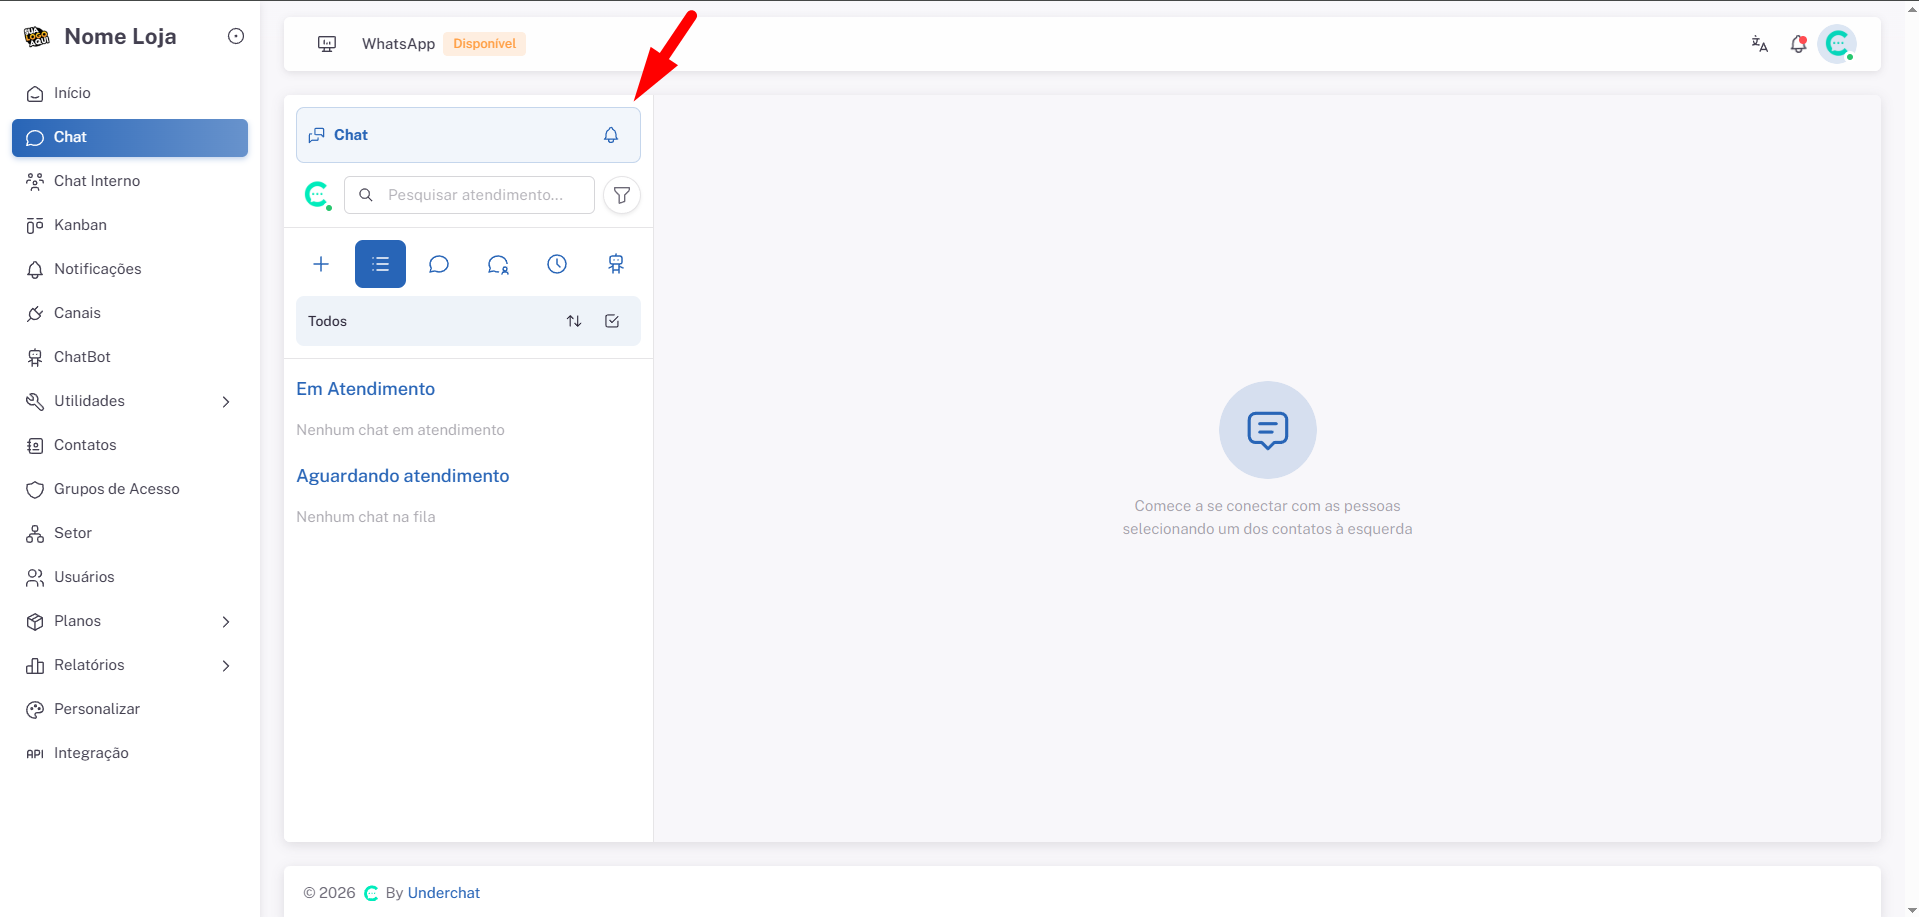Click the Grupos de Acesso shield icon
The width and height of the screenshot is (1919, 917).
point(35,490)
